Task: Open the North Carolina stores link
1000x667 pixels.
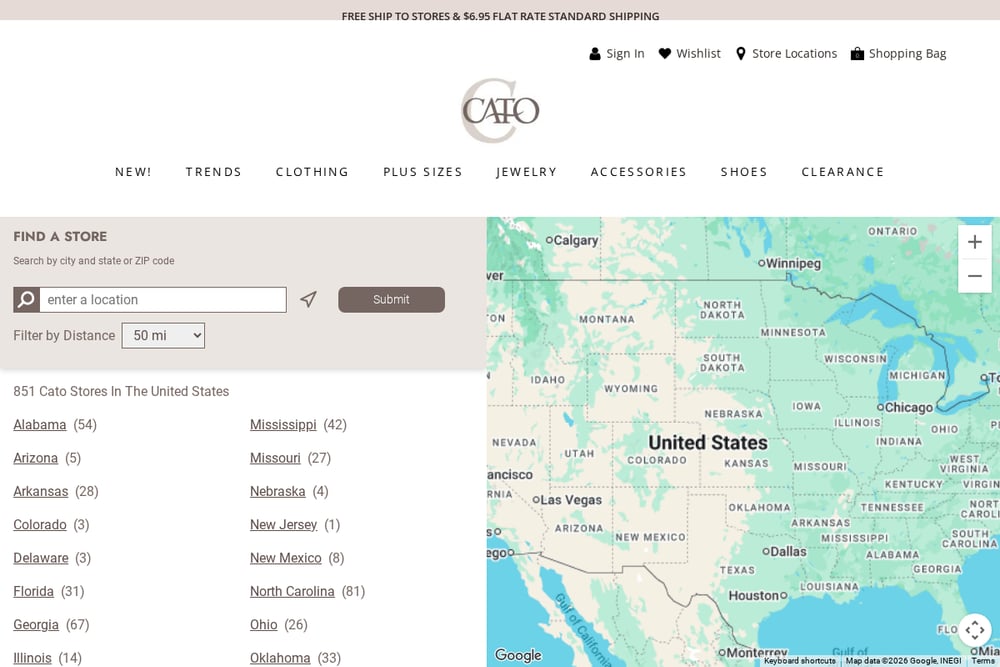Action: 292,591
